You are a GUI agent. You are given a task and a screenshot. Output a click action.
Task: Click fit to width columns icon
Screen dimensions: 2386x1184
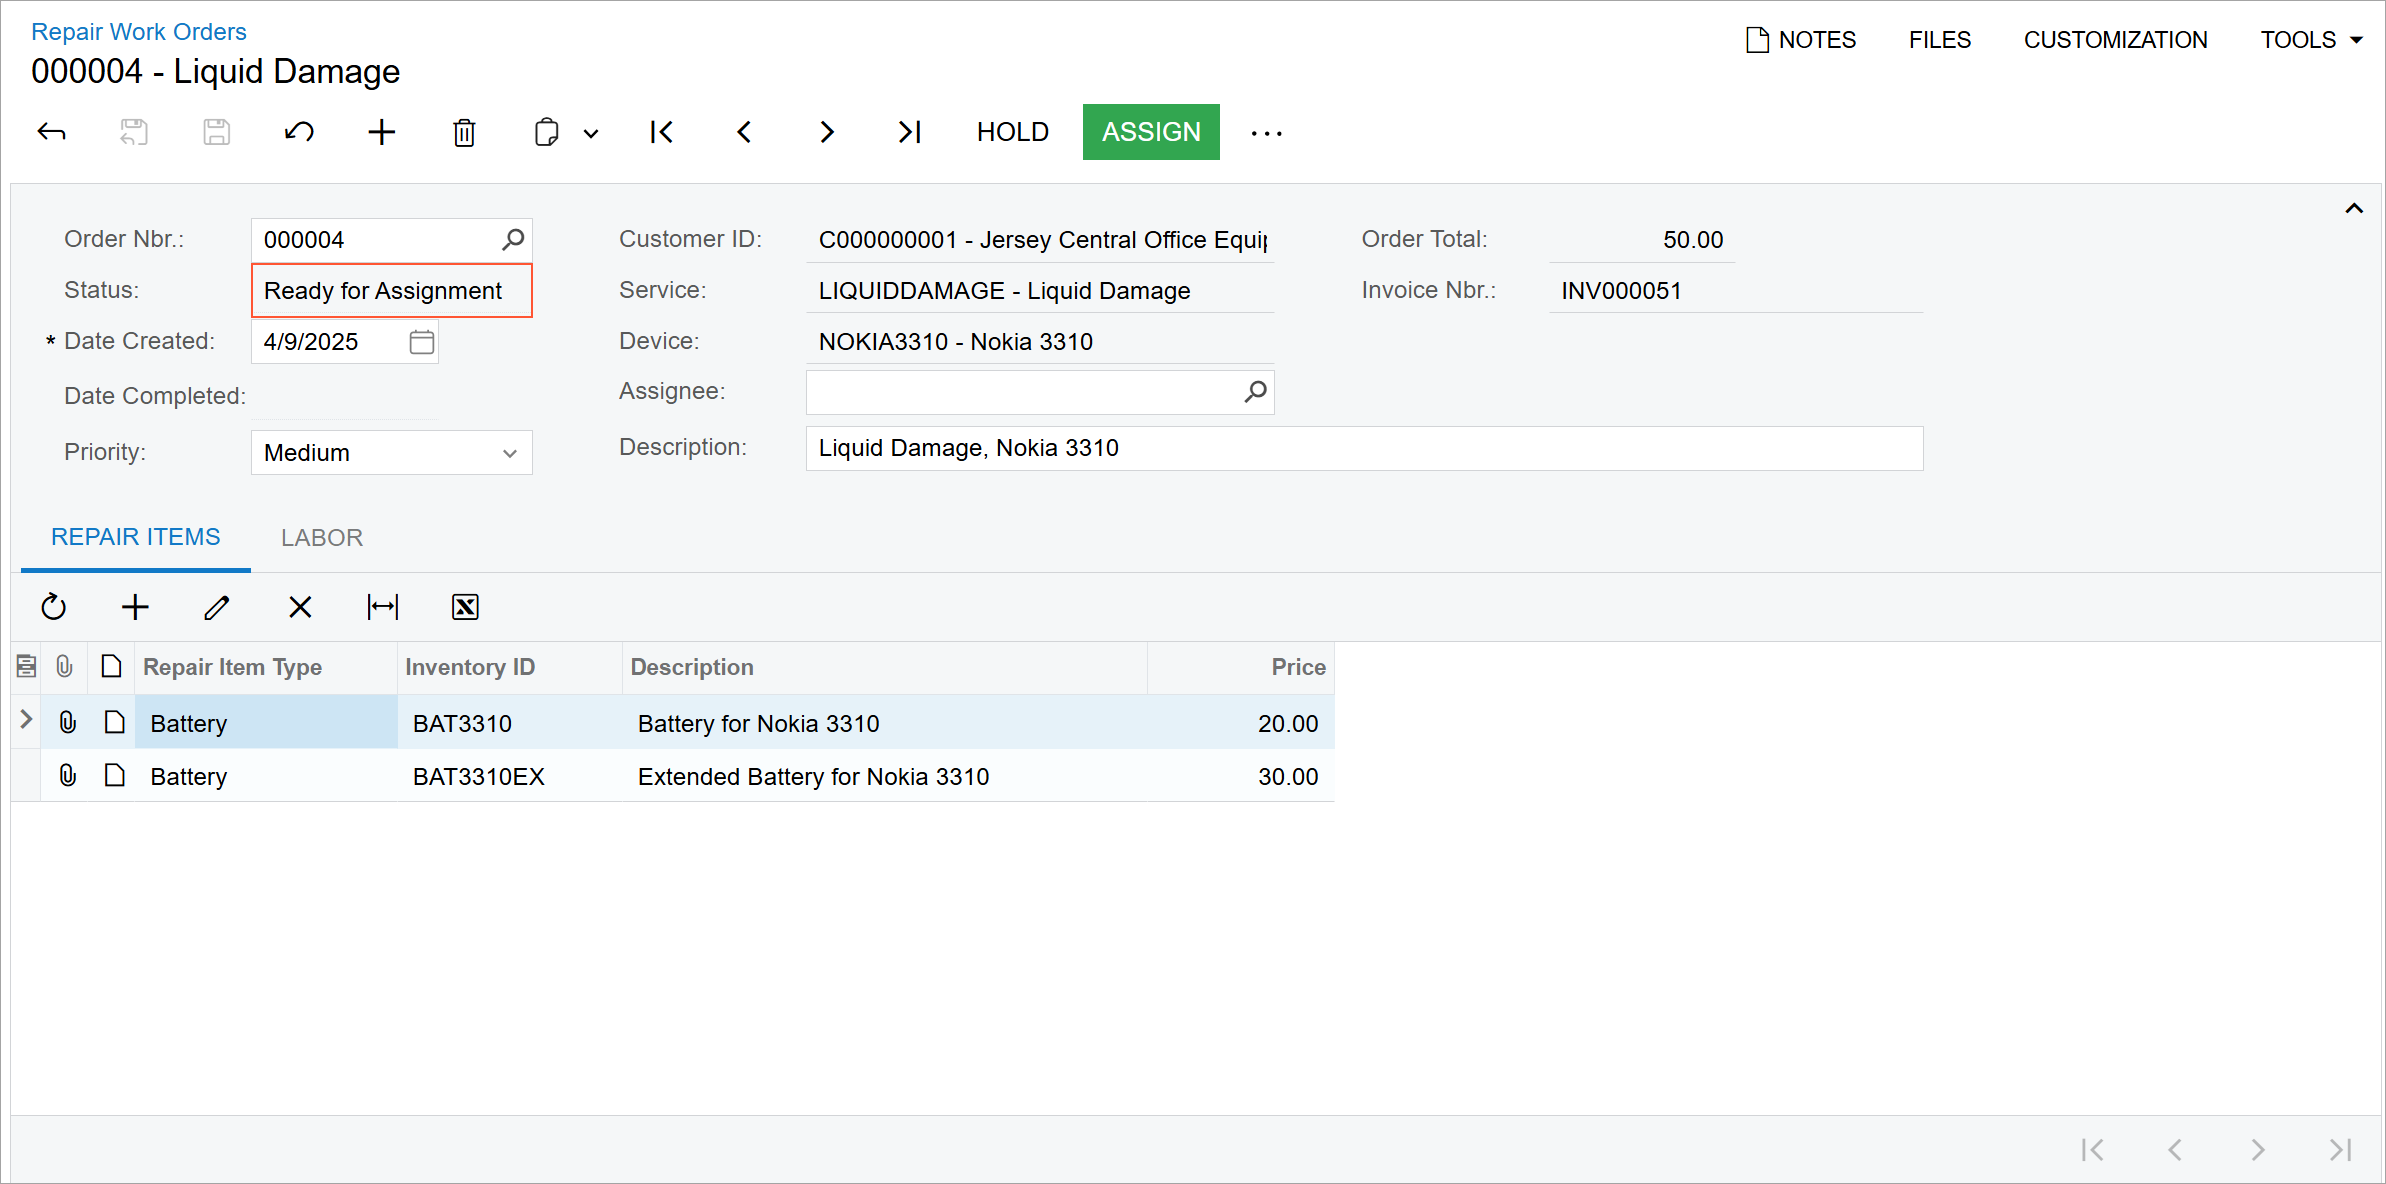tap(382, 607)
